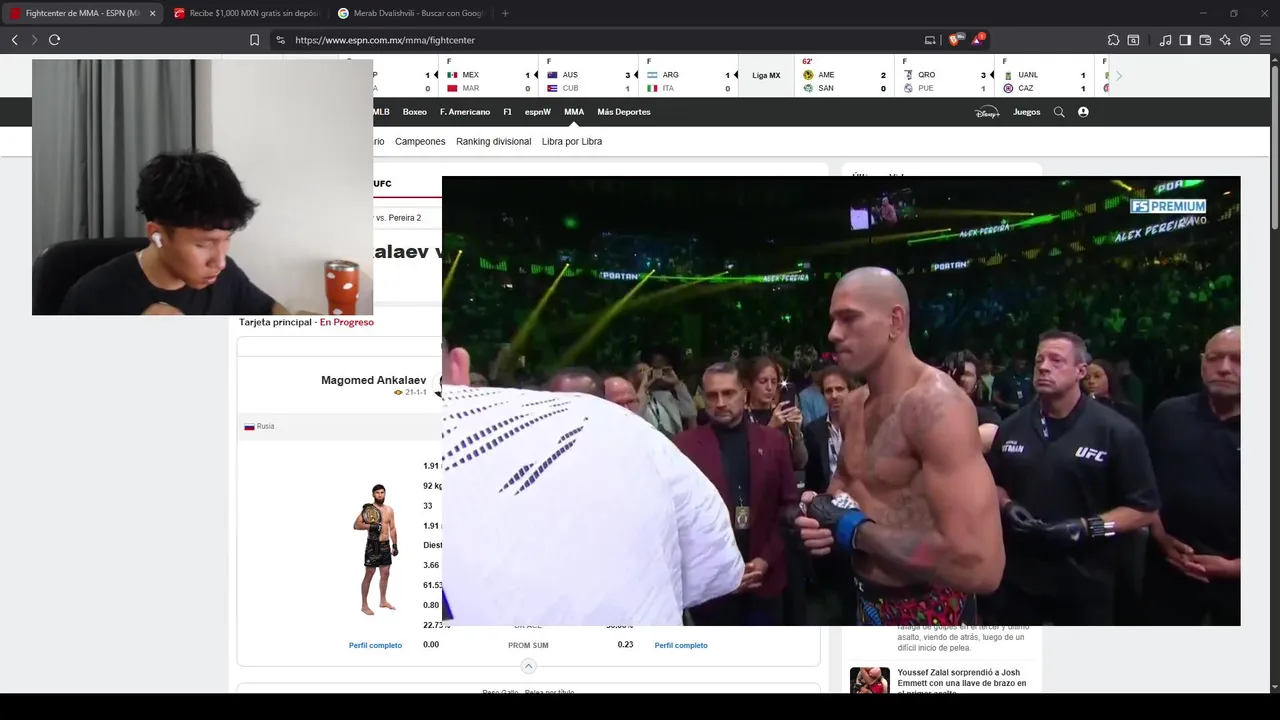The image size is (1280, 720).
Task: Click the install/cast screen icon in address bar
Action: coord(930,40)
